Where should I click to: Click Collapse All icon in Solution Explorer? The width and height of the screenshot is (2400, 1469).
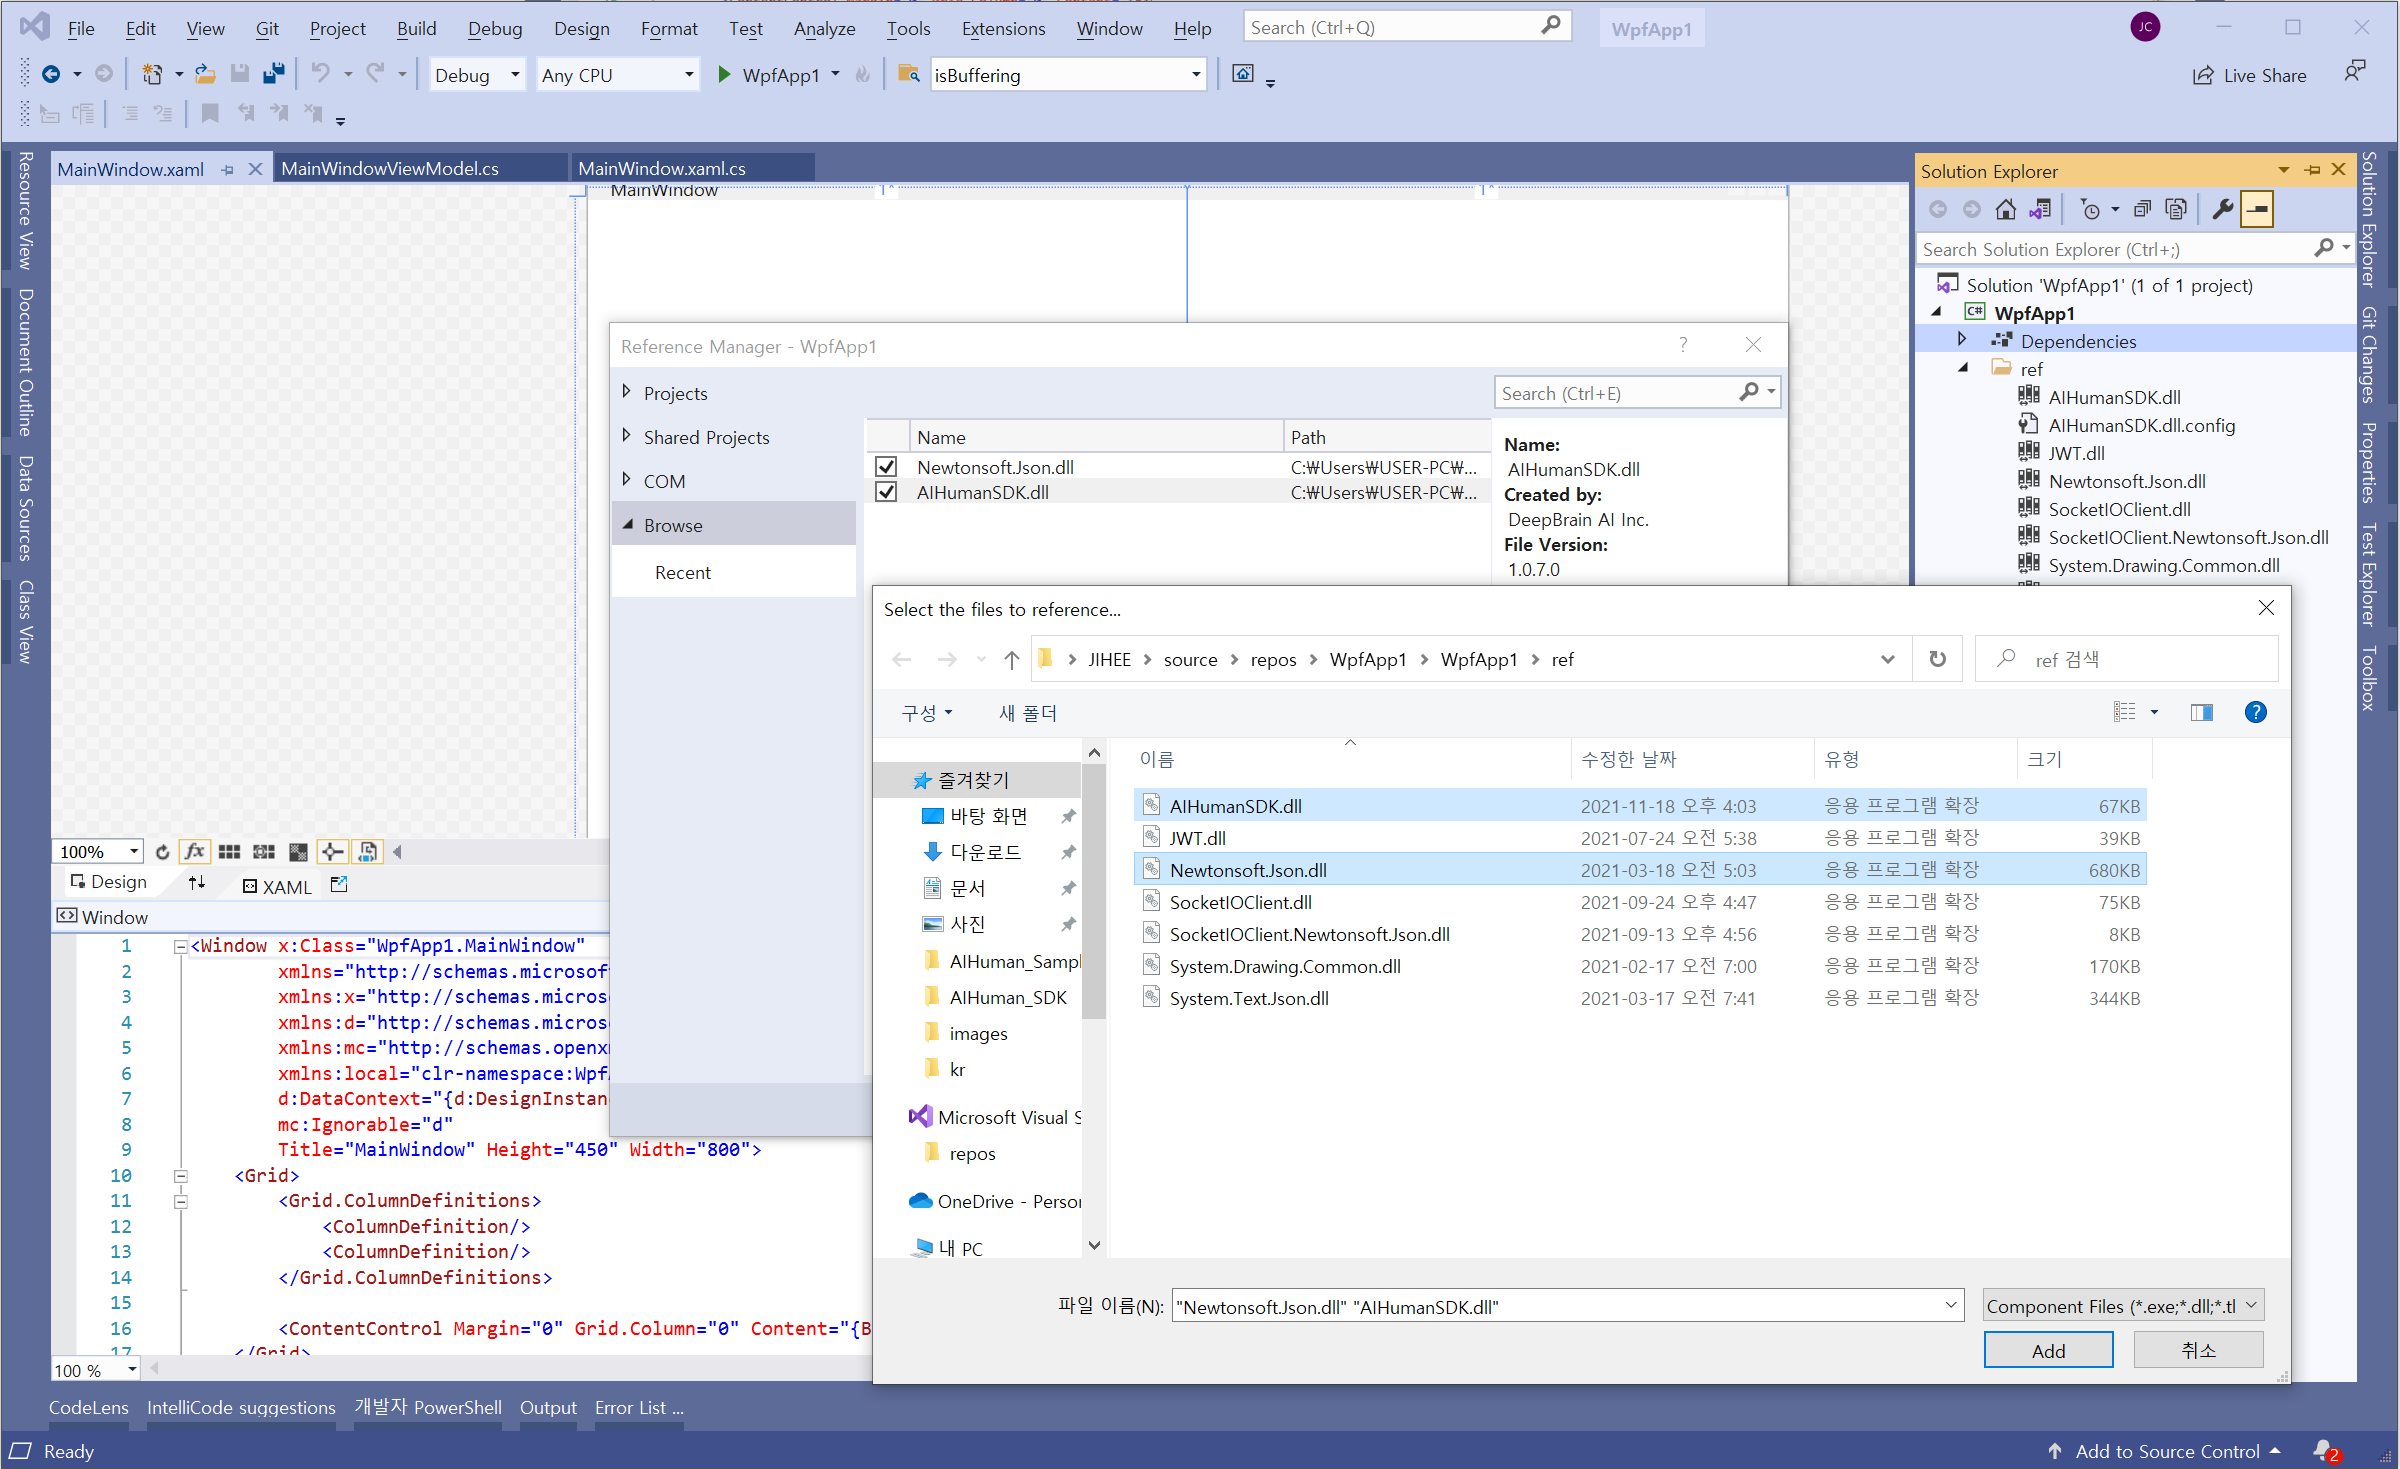pyautogui.click(x=2141, y=209)
